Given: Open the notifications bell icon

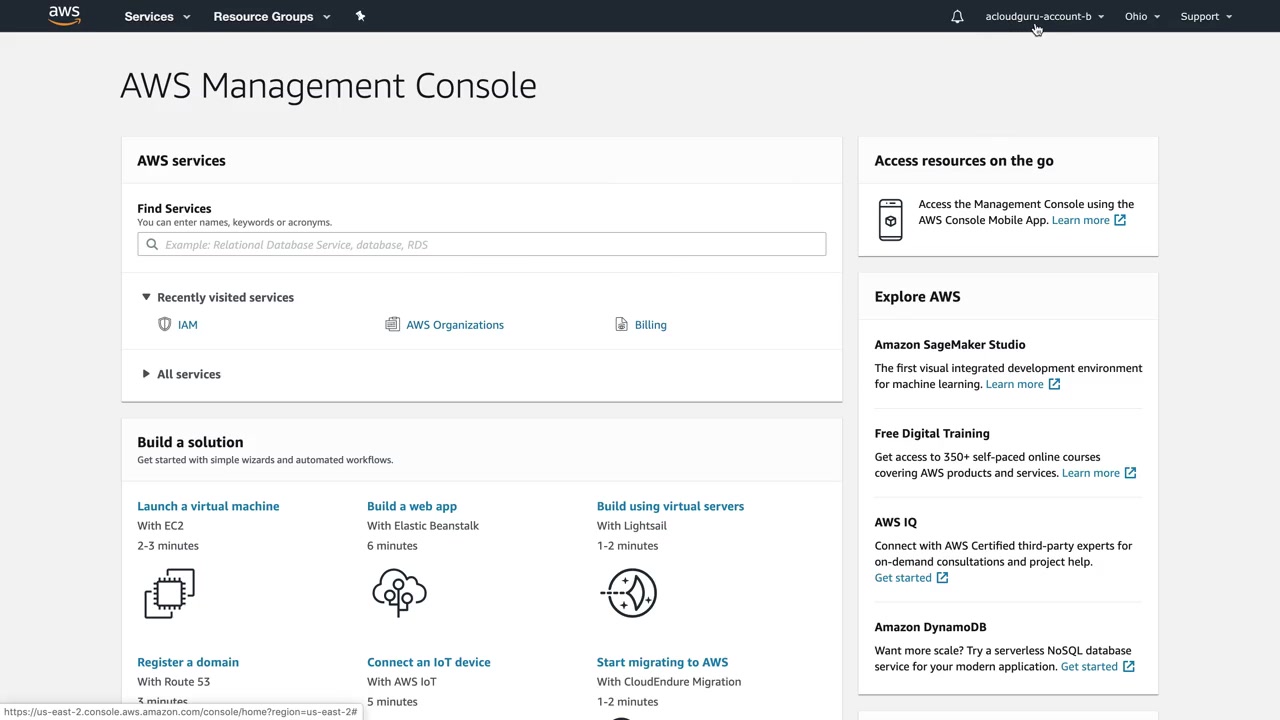Looking at the screenshot, I should coord(957,16).
